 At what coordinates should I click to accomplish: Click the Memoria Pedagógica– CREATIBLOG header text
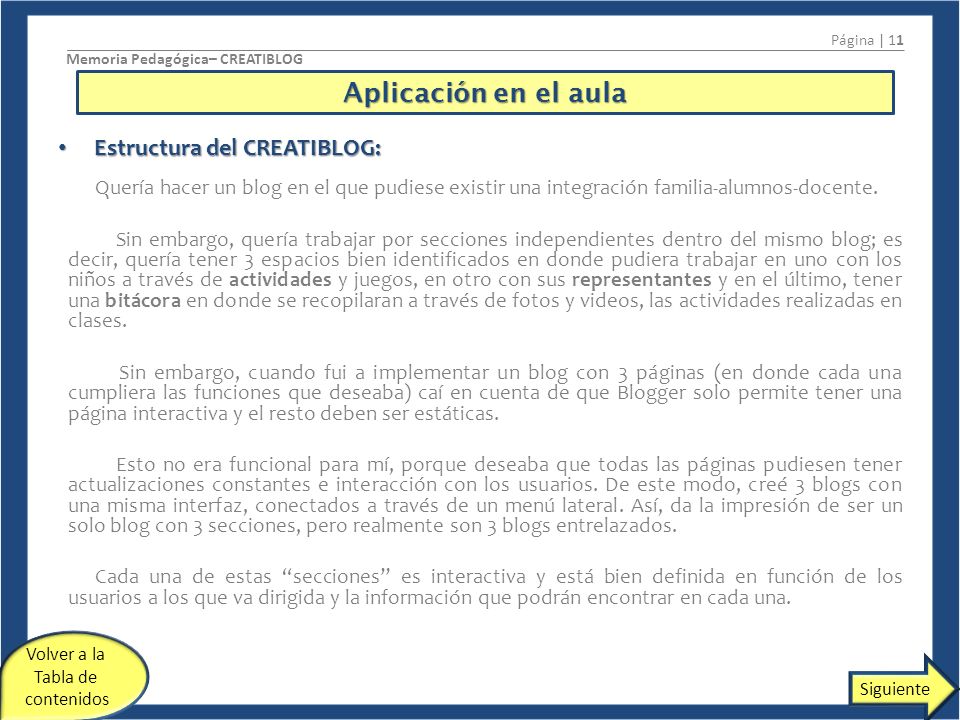tap(184, 59)
